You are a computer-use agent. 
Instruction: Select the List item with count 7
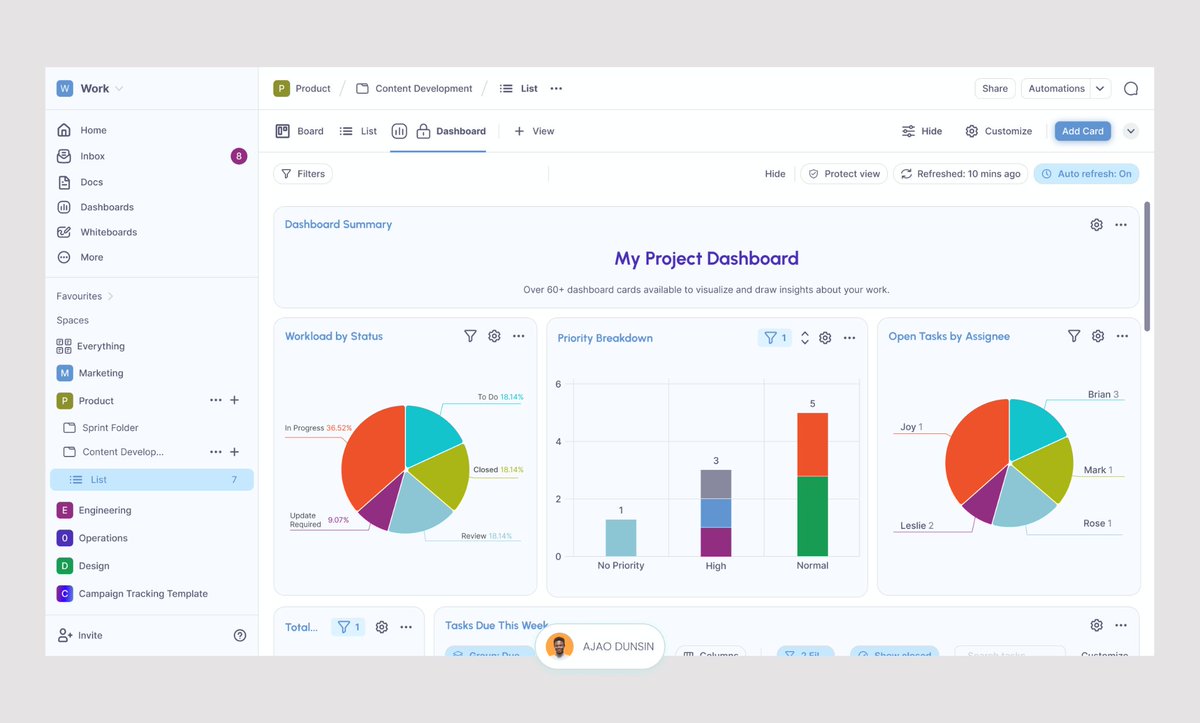tap(152, 480)
